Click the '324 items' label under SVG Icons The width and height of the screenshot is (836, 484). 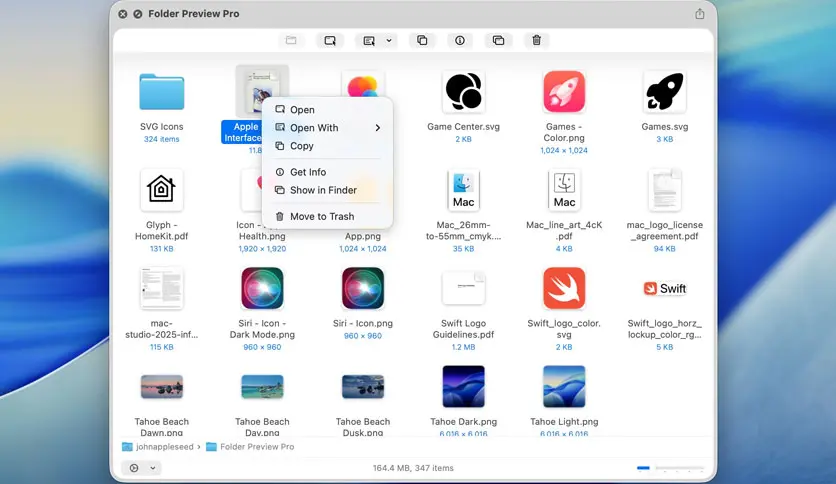click(x=162, y=139)
